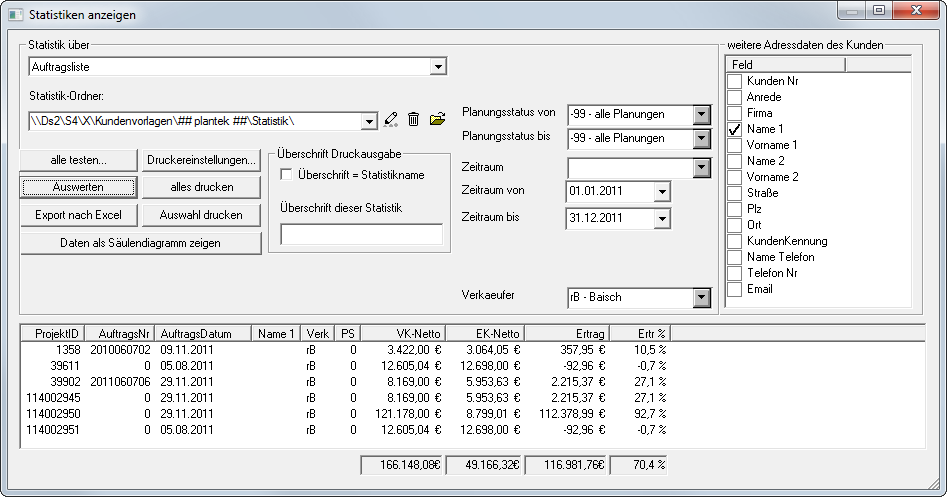Open the 'Verkaeufer' dropdown showing rB - Baisch
Screen dimensions: 947x497
coord(700,298)
